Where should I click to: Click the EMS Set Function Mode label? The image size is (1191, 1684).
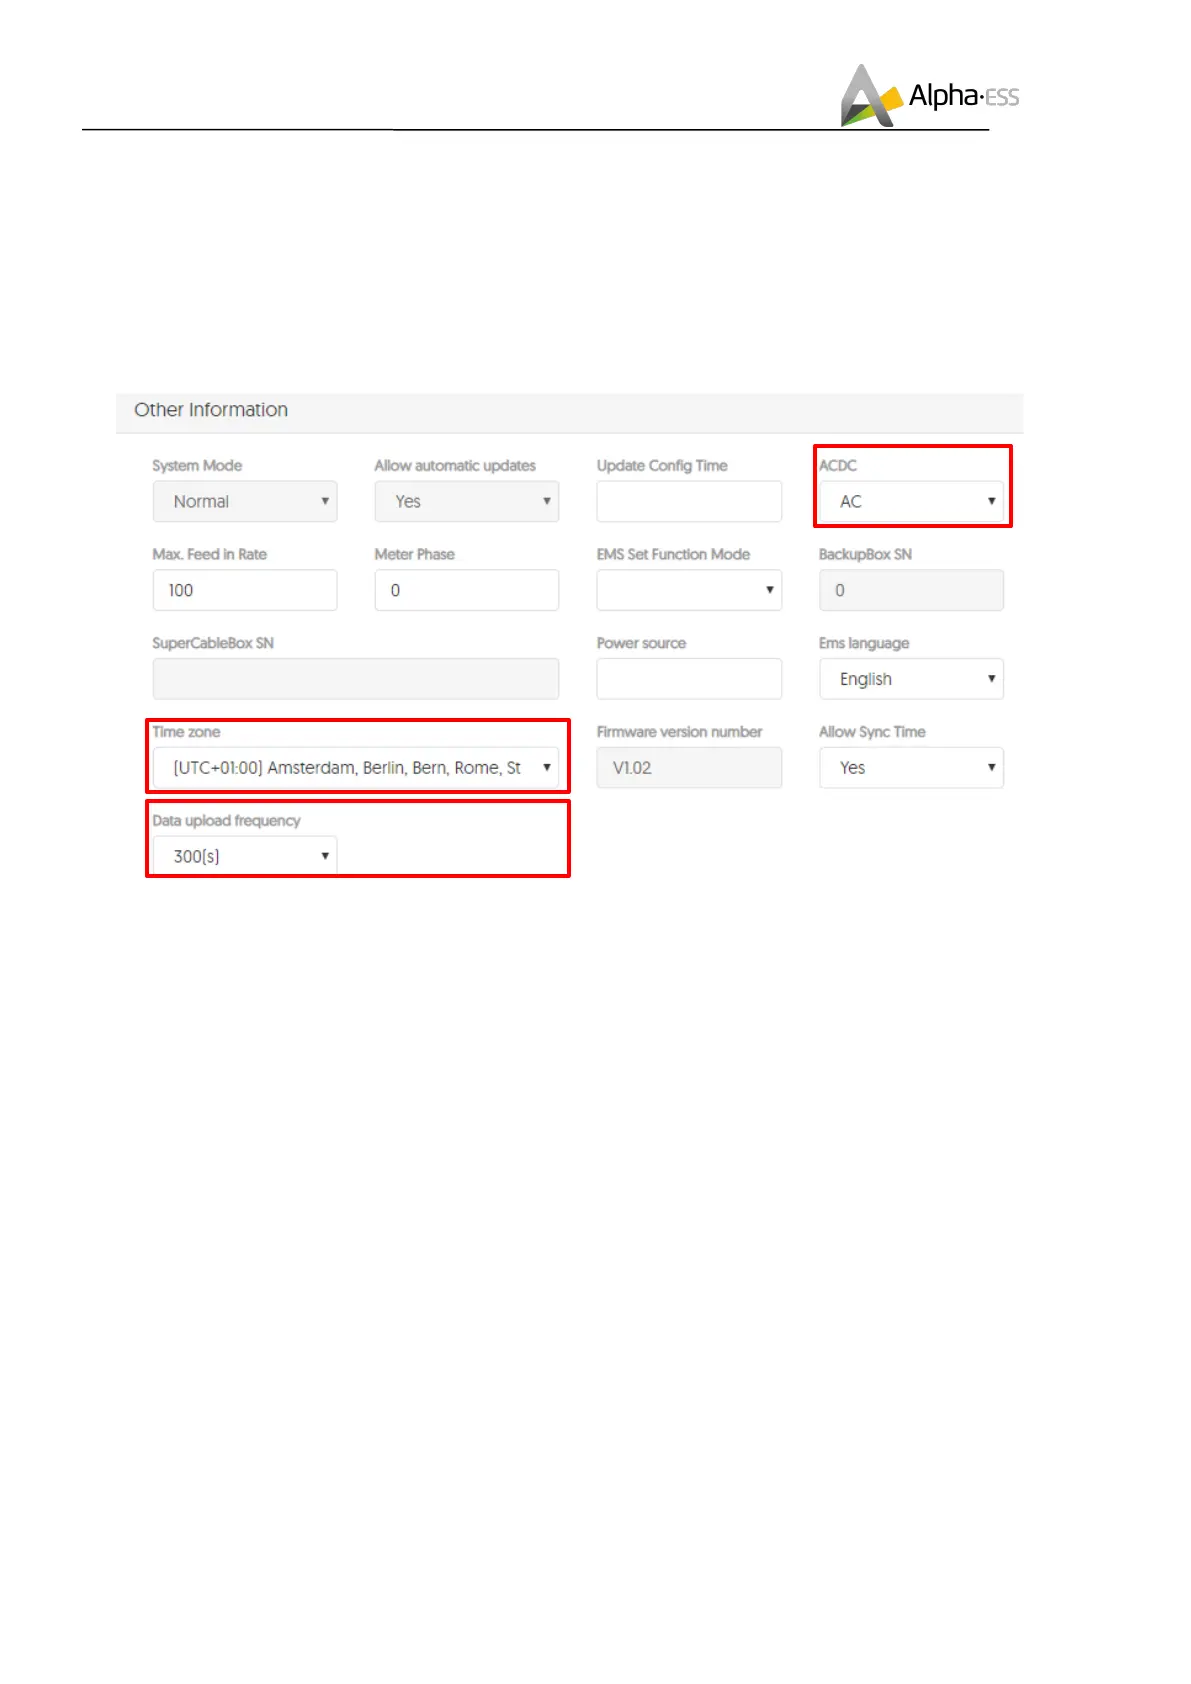point(673,554)
